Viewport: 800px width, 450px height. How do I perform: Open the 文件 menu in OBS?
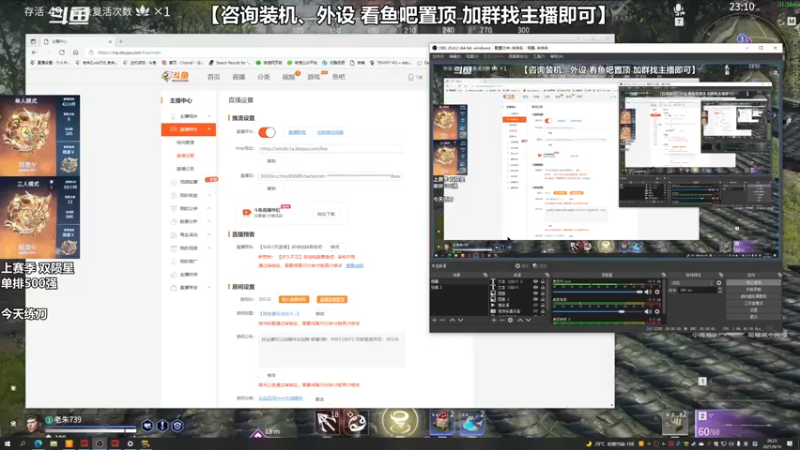point(438,57)
